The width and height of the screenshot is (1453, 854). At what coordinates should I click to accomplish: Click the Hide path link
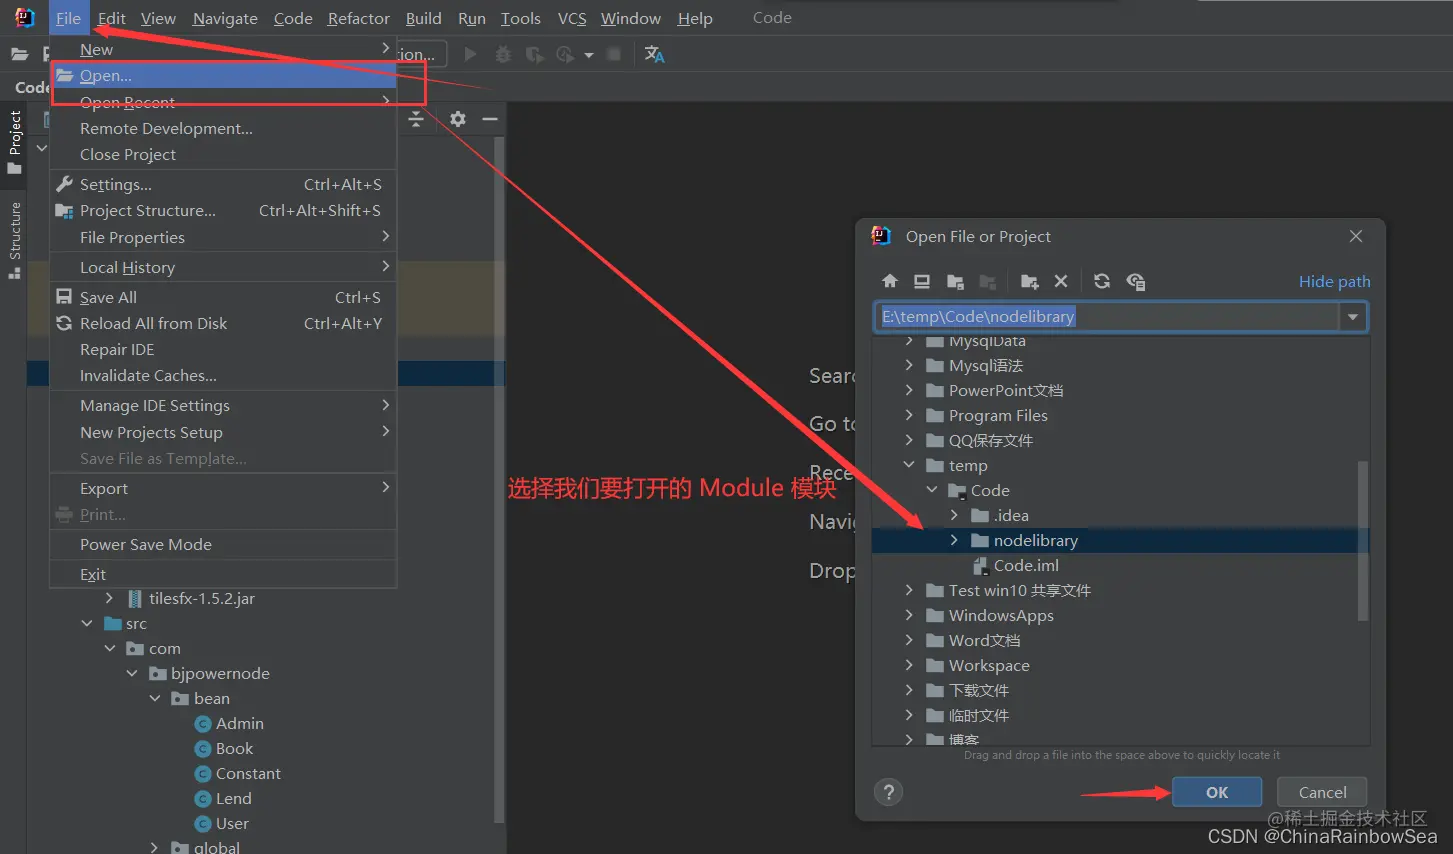point(1334,281)
